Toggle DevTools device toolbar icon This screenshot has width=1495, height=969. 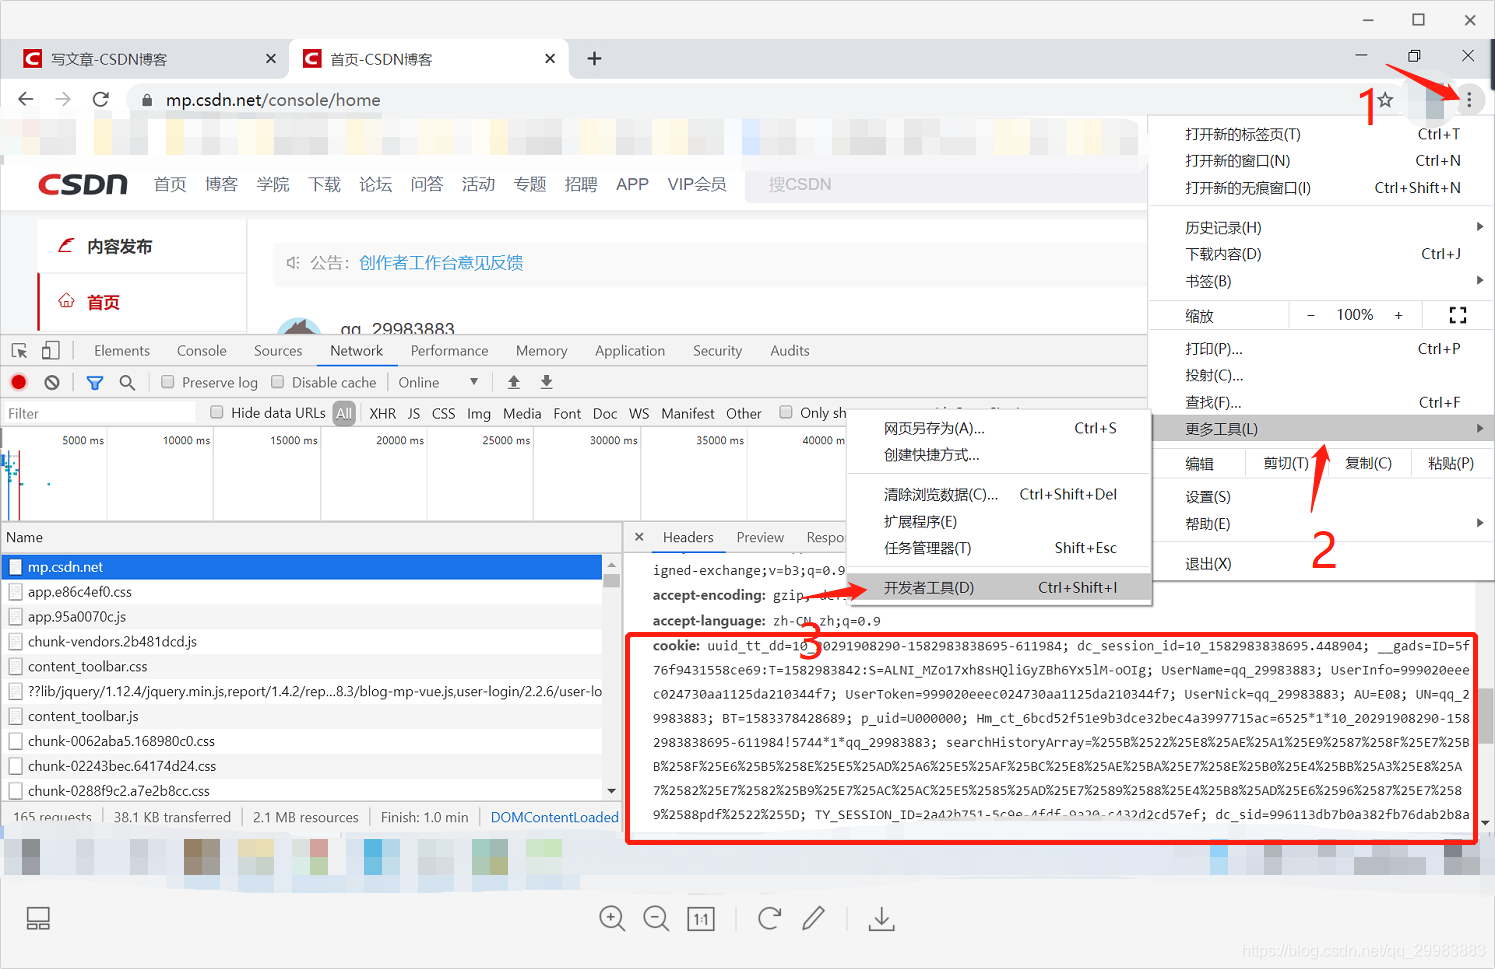pos(50,350)
